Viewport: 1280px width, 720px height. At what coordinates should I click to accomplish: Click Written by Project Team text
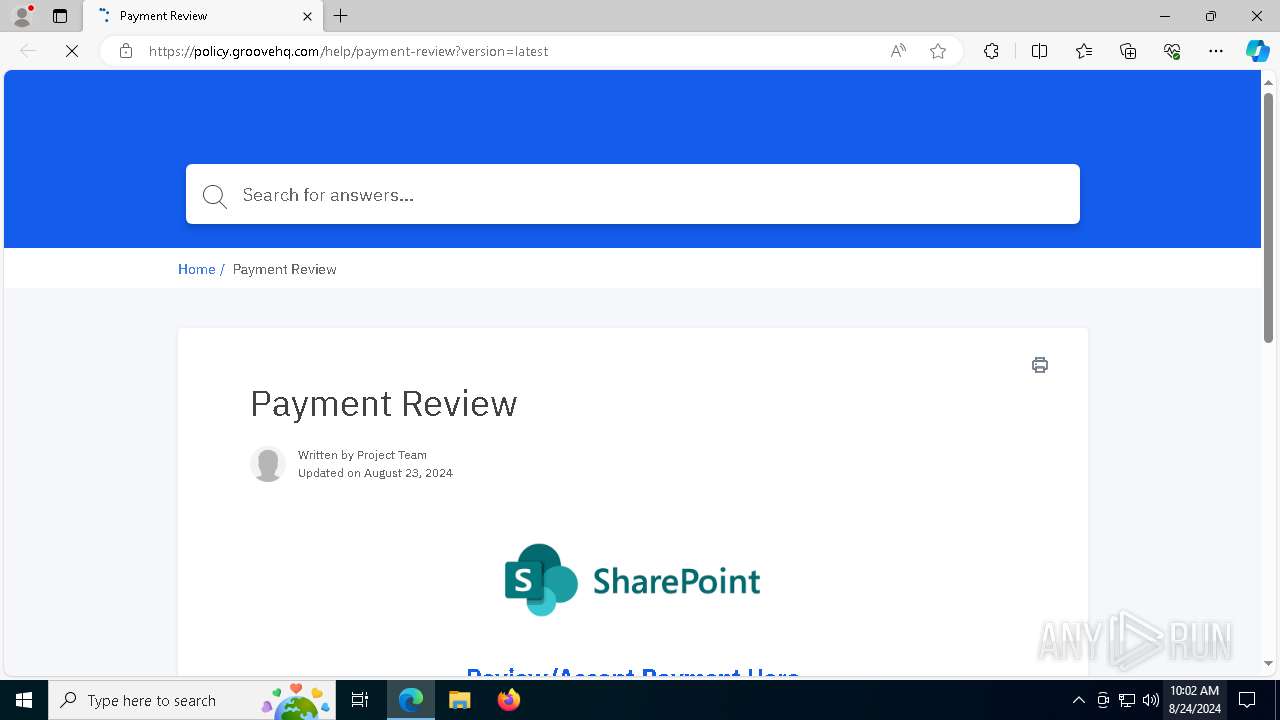click(362, 455)
